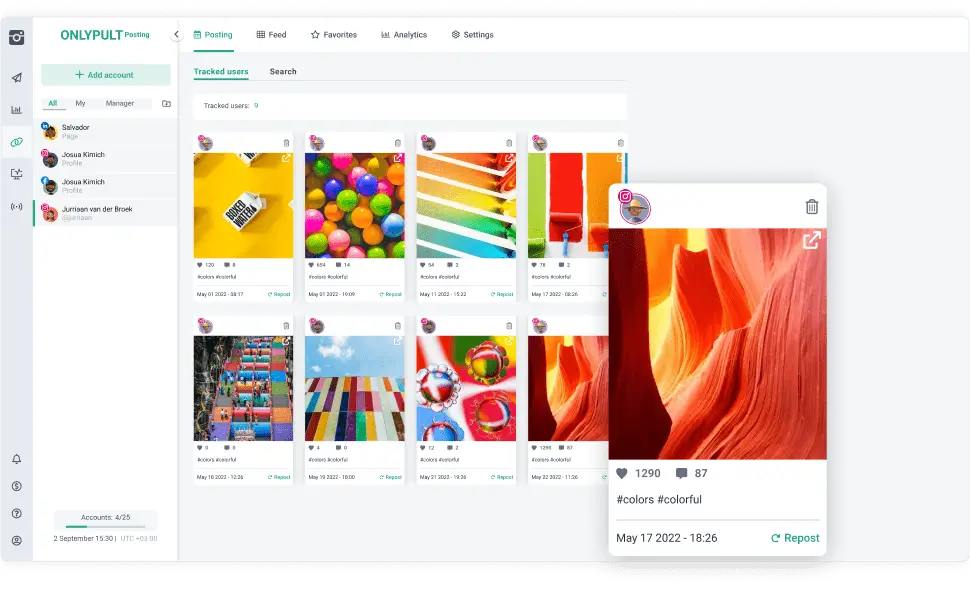Select the My accounts filter

coord(80,103)
